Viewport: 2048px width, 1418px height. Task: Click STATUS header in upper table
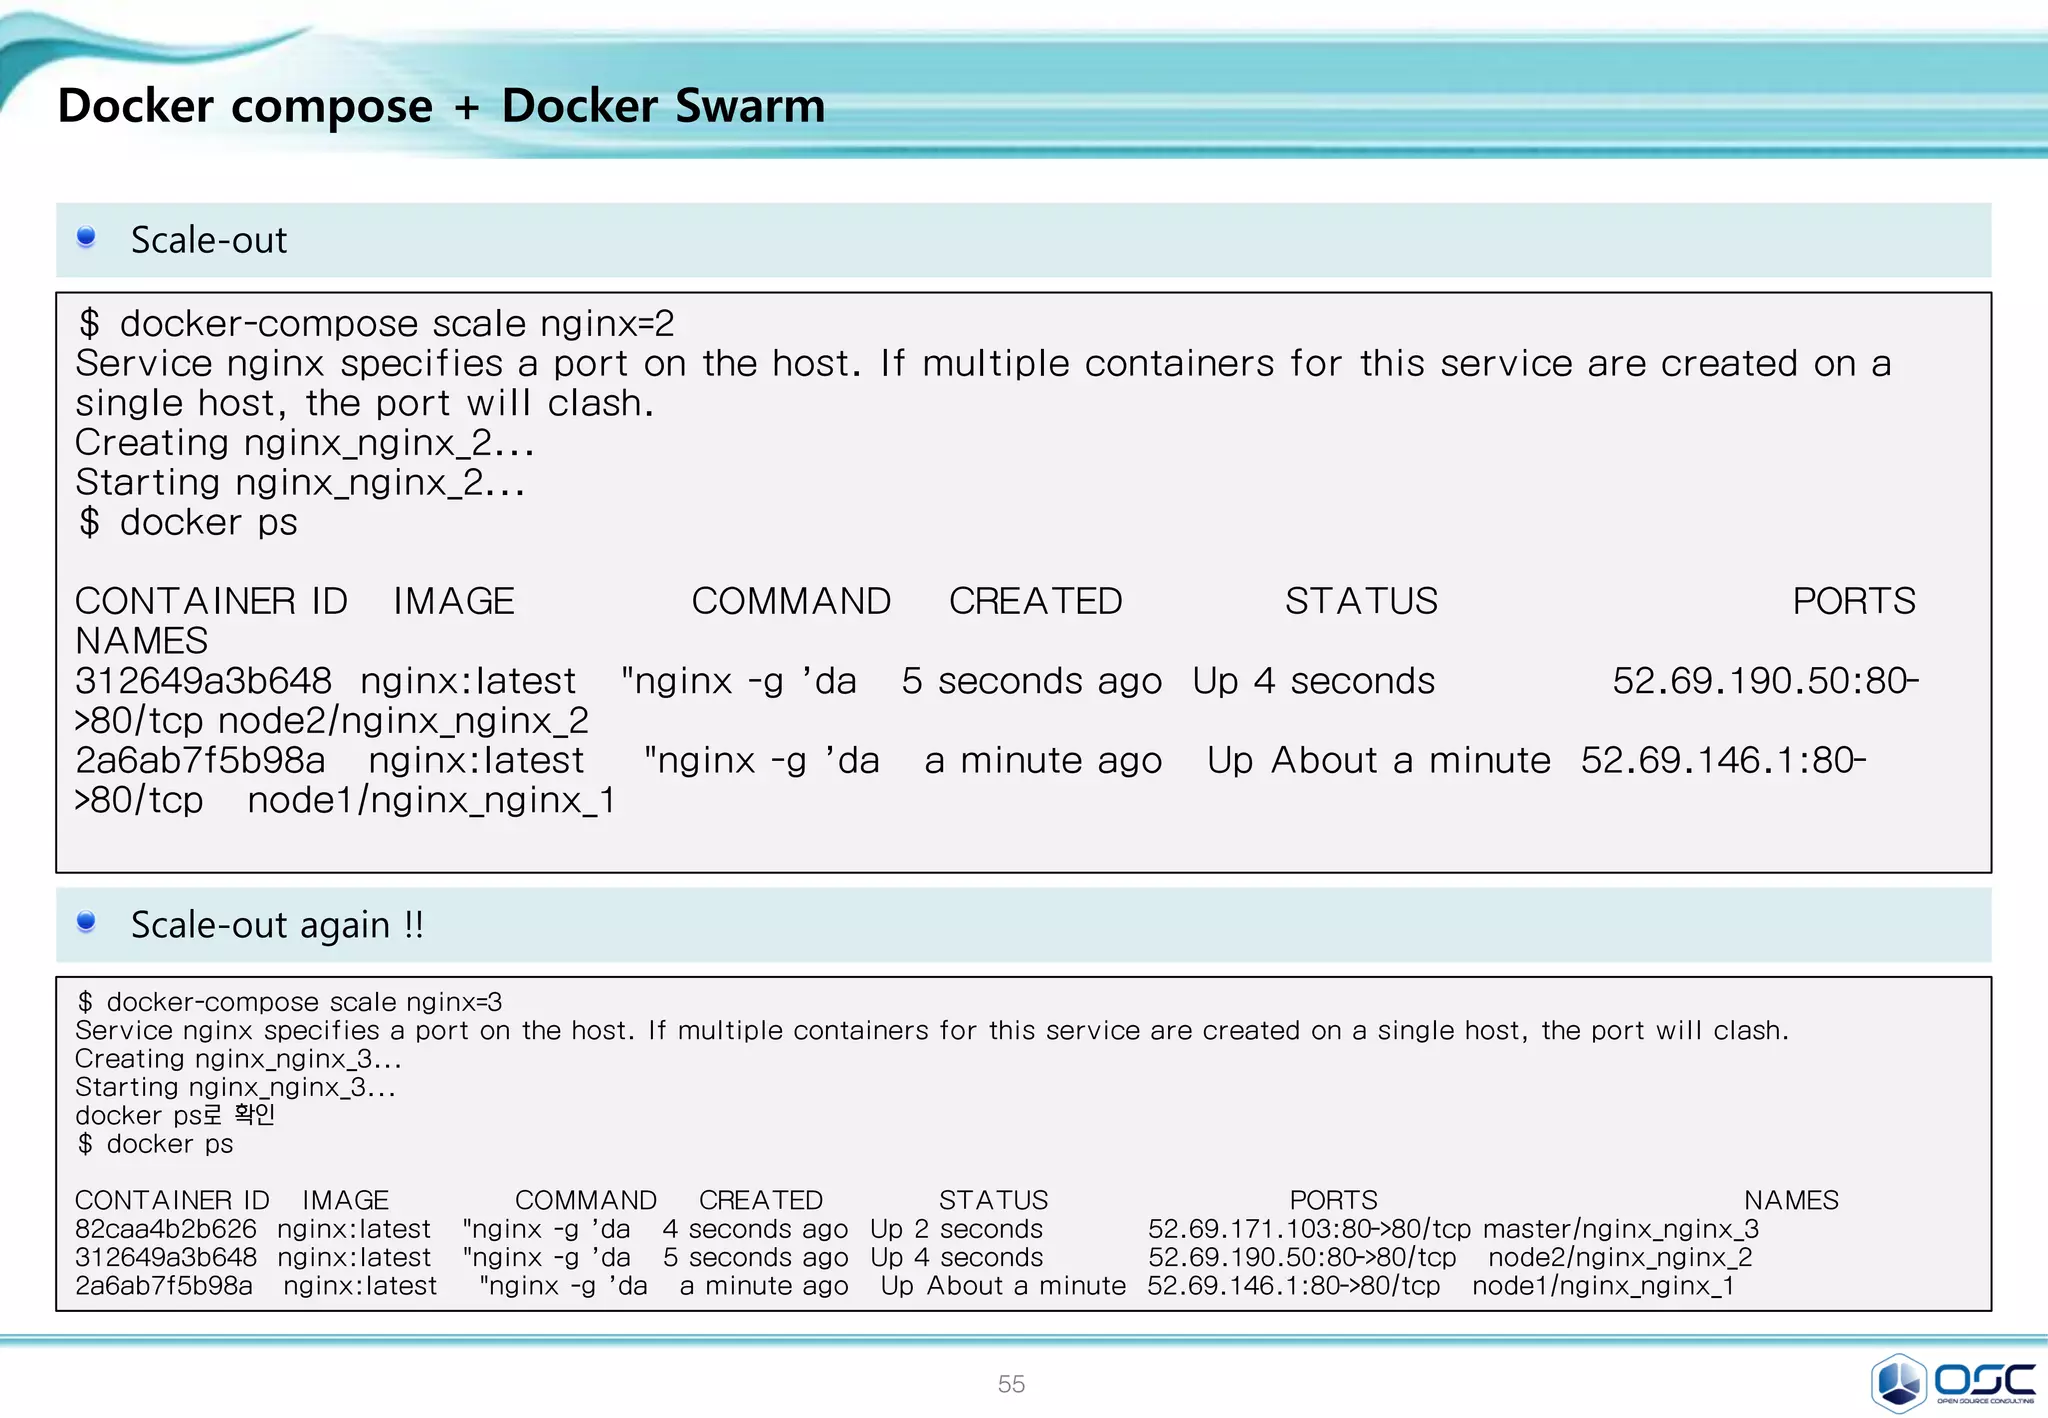pyautogui.click(x=1361, y=601)
